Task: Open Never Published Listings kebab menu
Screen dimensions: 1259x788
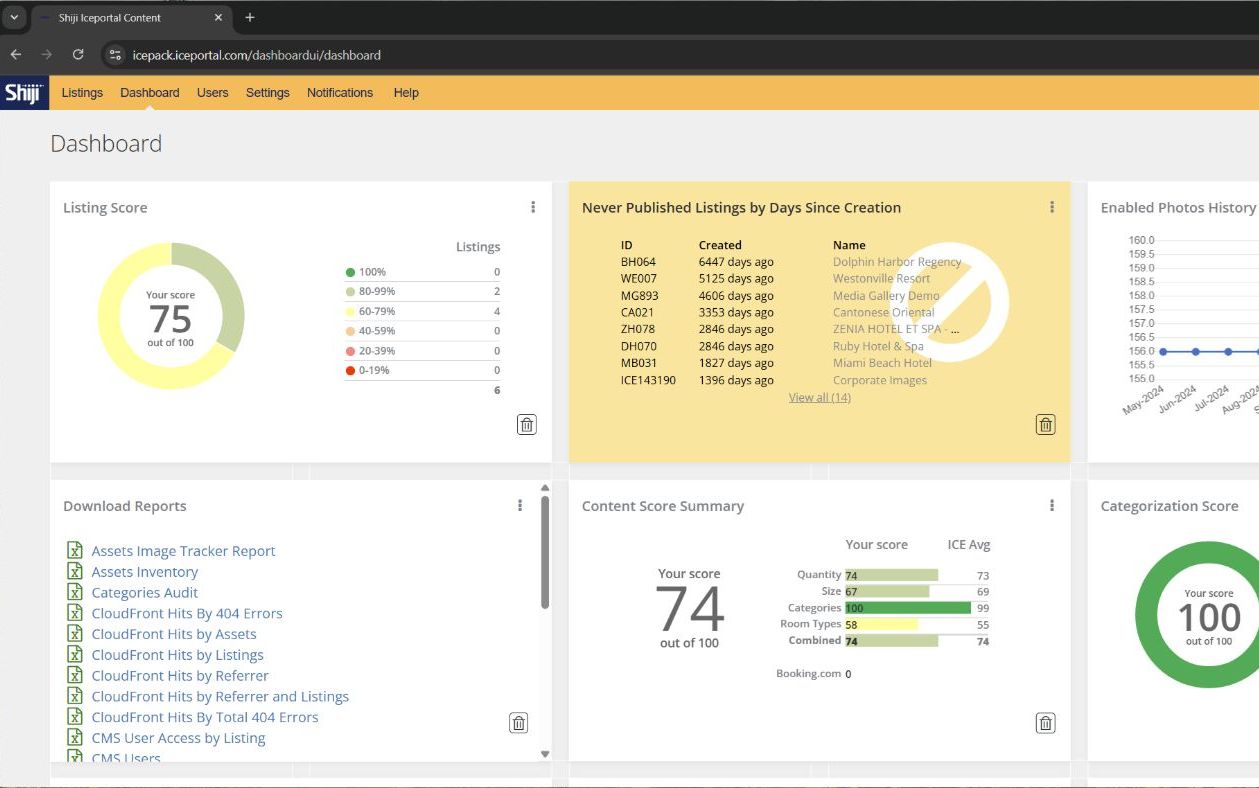Action: [x=1052, y=207]
